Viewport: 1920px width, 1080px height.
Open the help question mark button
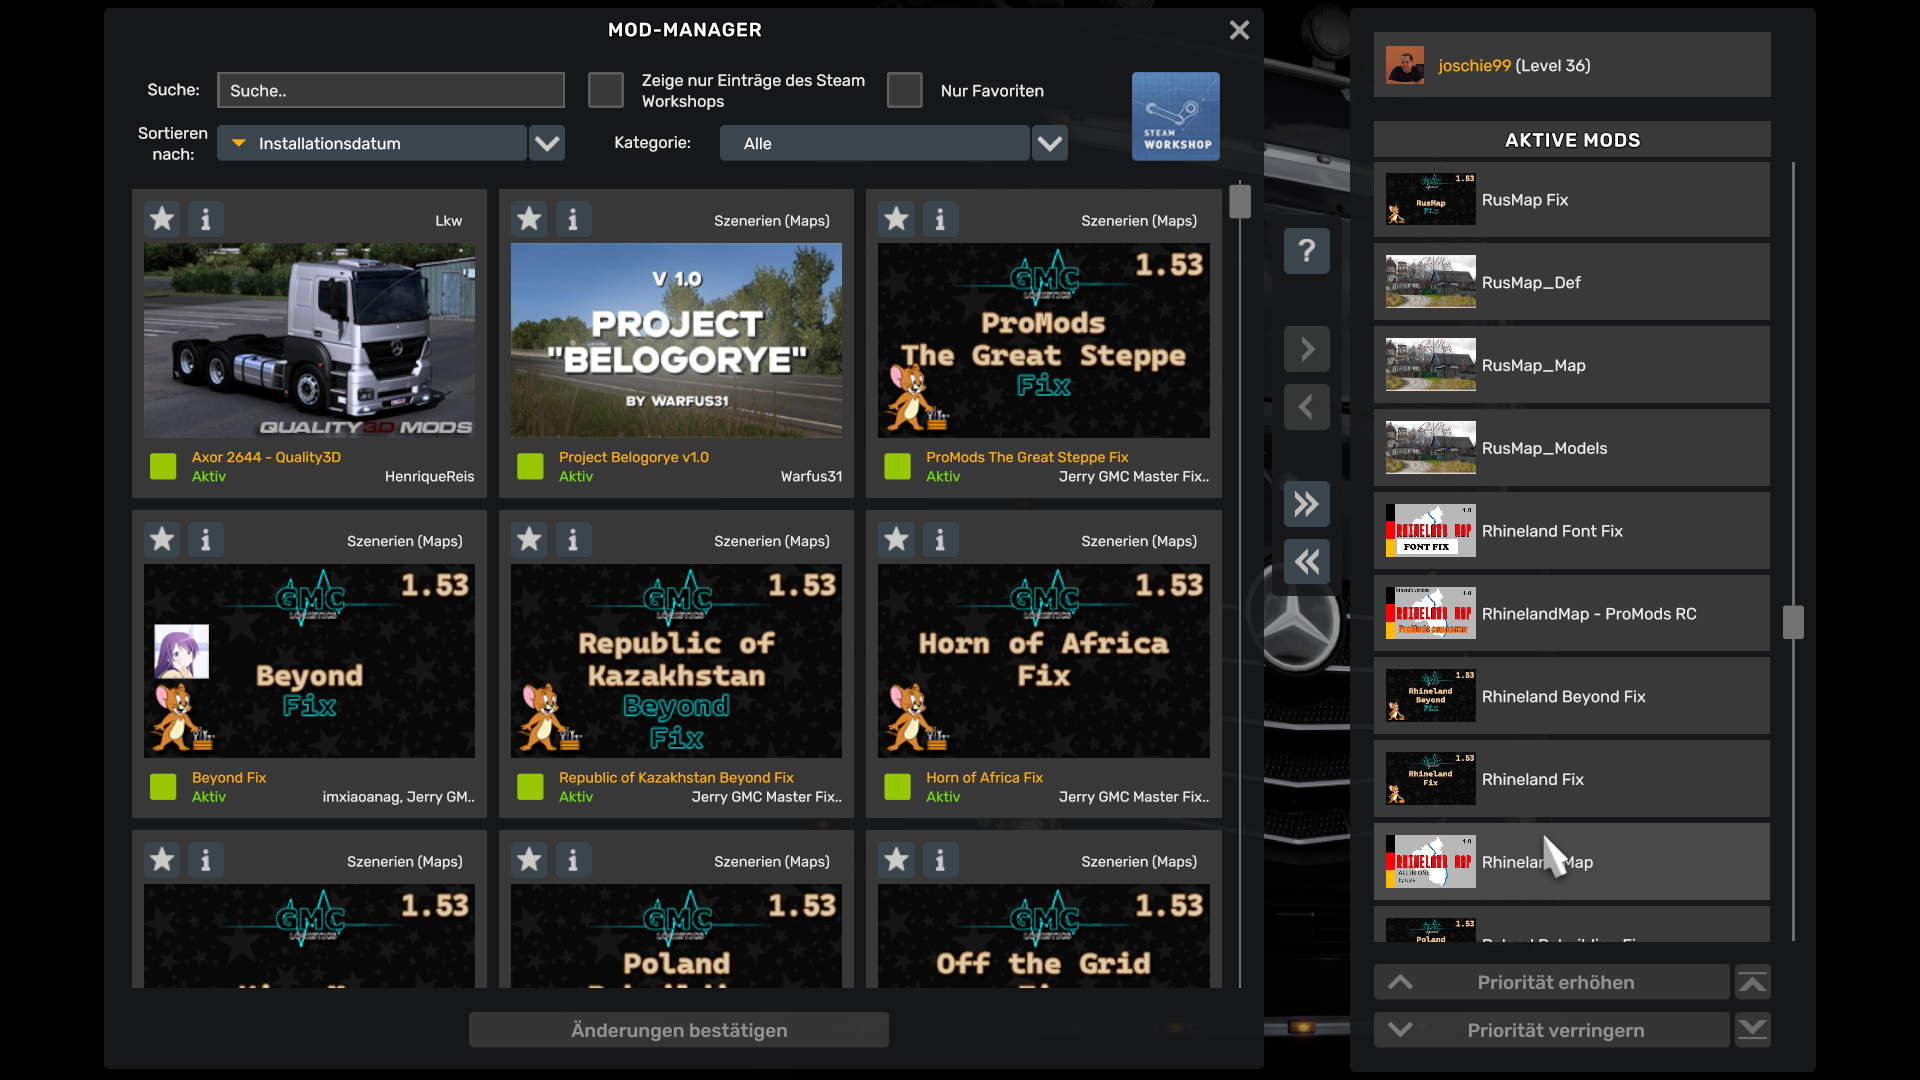coord(1307,251)
